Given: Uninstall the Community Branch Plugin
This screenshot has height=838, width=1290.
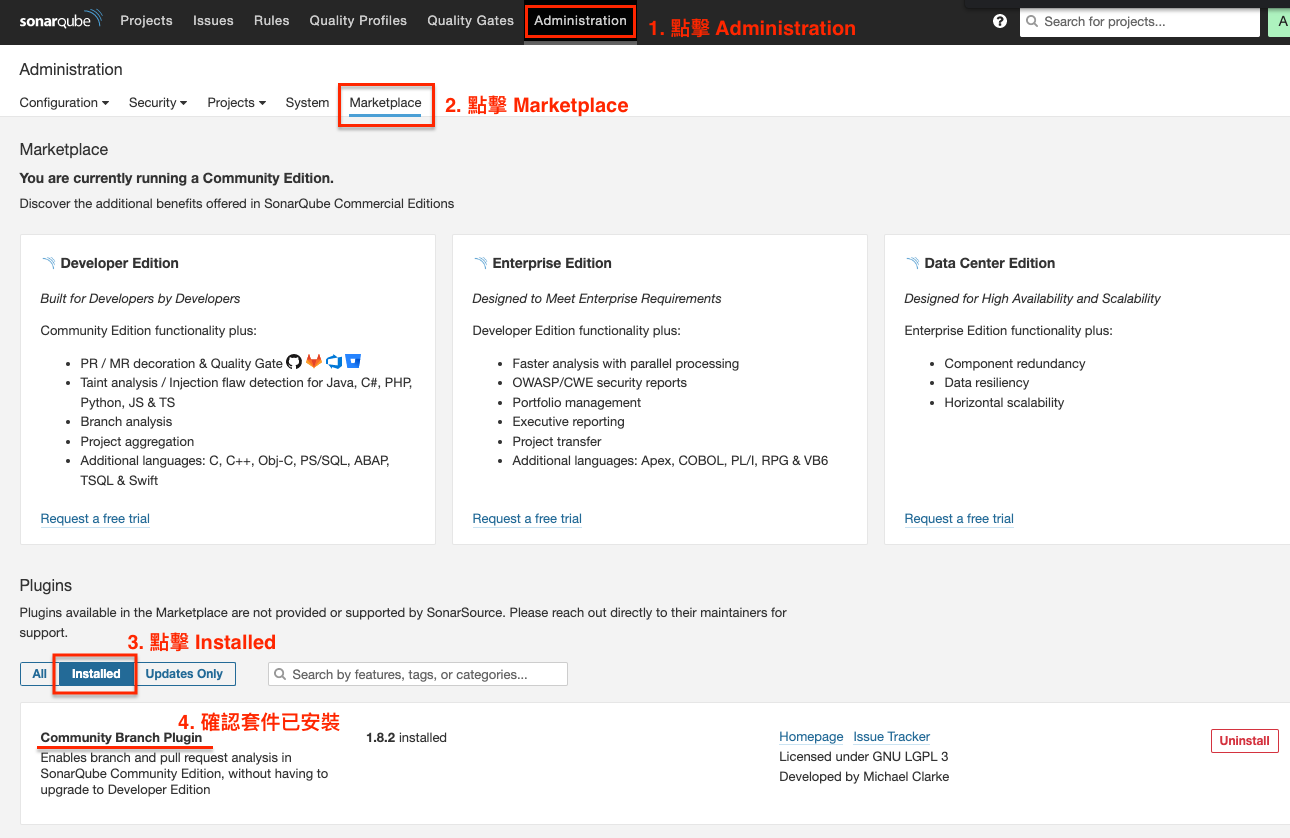Looking at the screenshot, I should click(1244, 740).
